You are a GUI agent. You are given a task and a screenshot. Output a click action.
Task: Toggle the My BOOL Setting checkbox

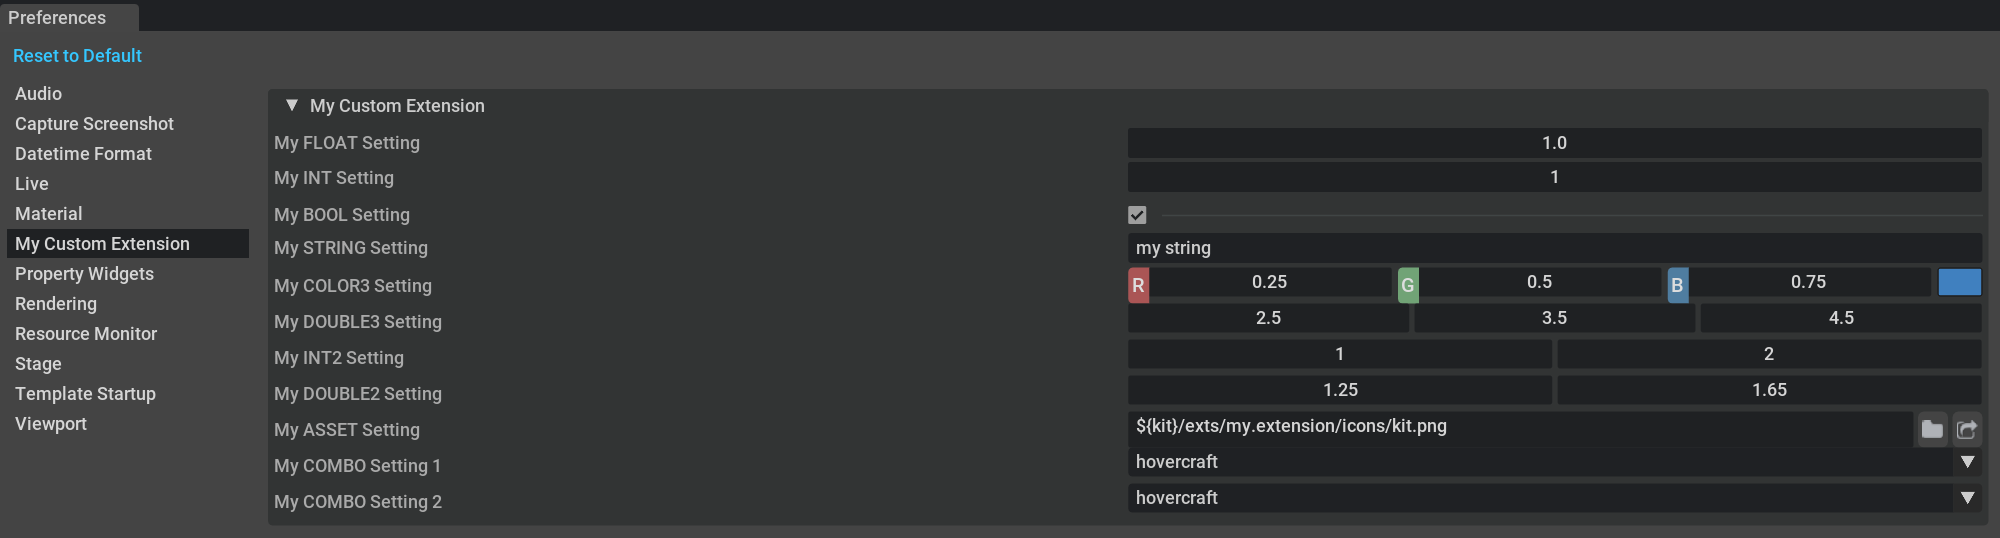1137,215
